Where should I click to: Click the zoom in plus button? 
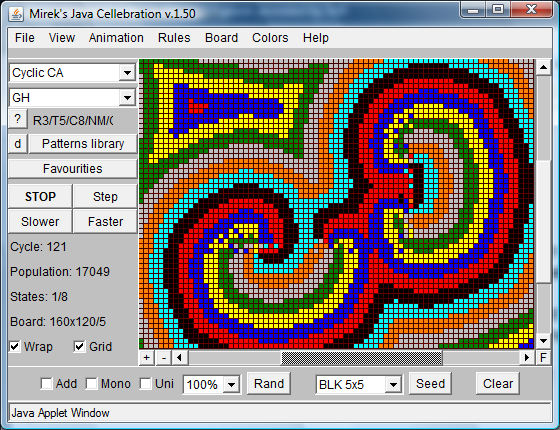pos(147,358)
